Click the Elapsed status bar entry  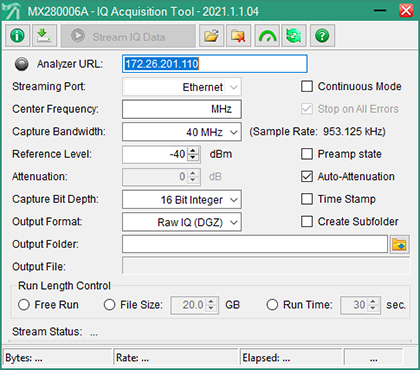click(291, 358)
